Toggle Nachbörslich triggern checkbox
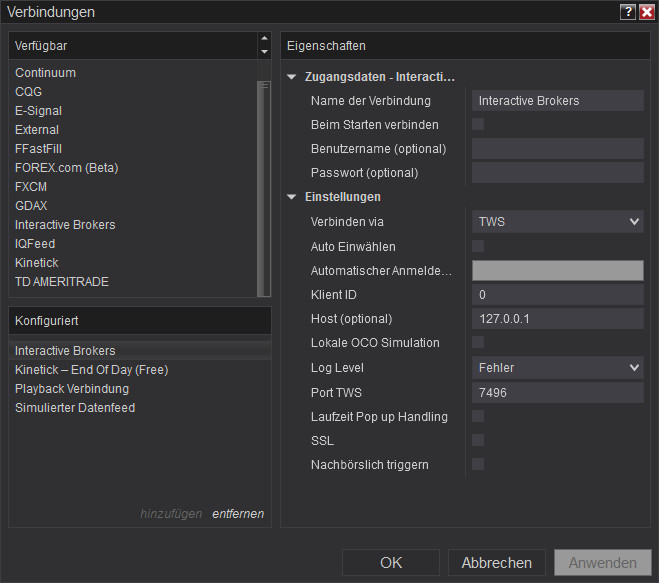The image size is (659, 583). pyautogui.click(x=478, y=464)
